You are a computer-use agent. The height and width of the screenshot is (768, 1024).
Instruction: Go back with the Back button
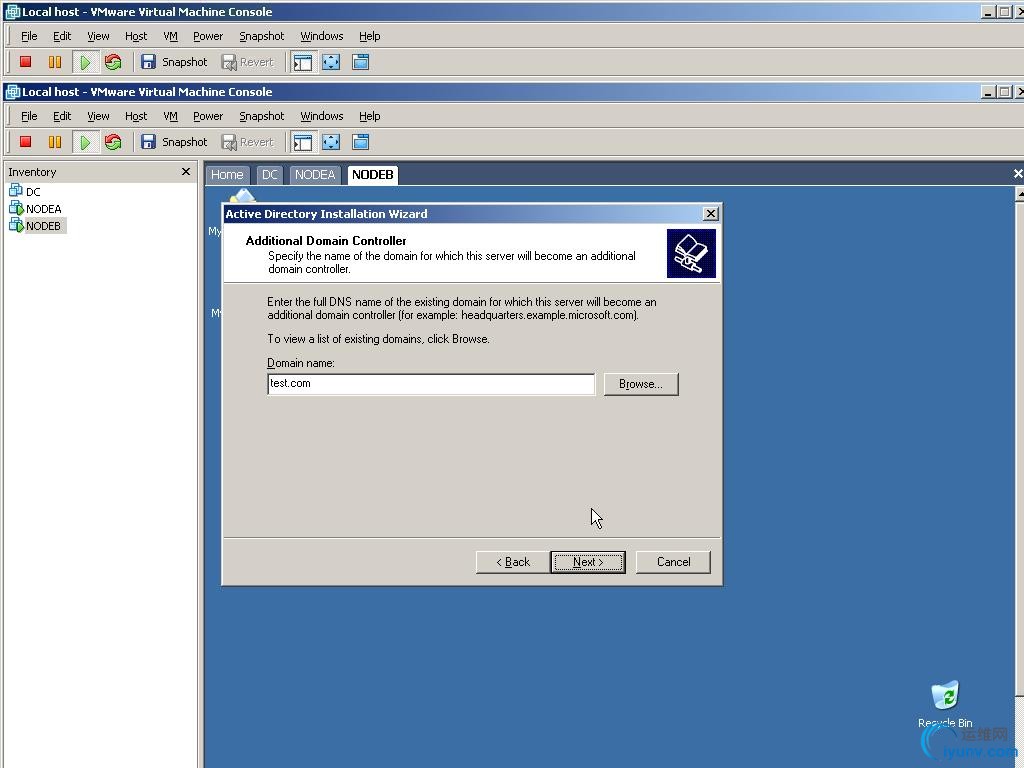(513, 562)
